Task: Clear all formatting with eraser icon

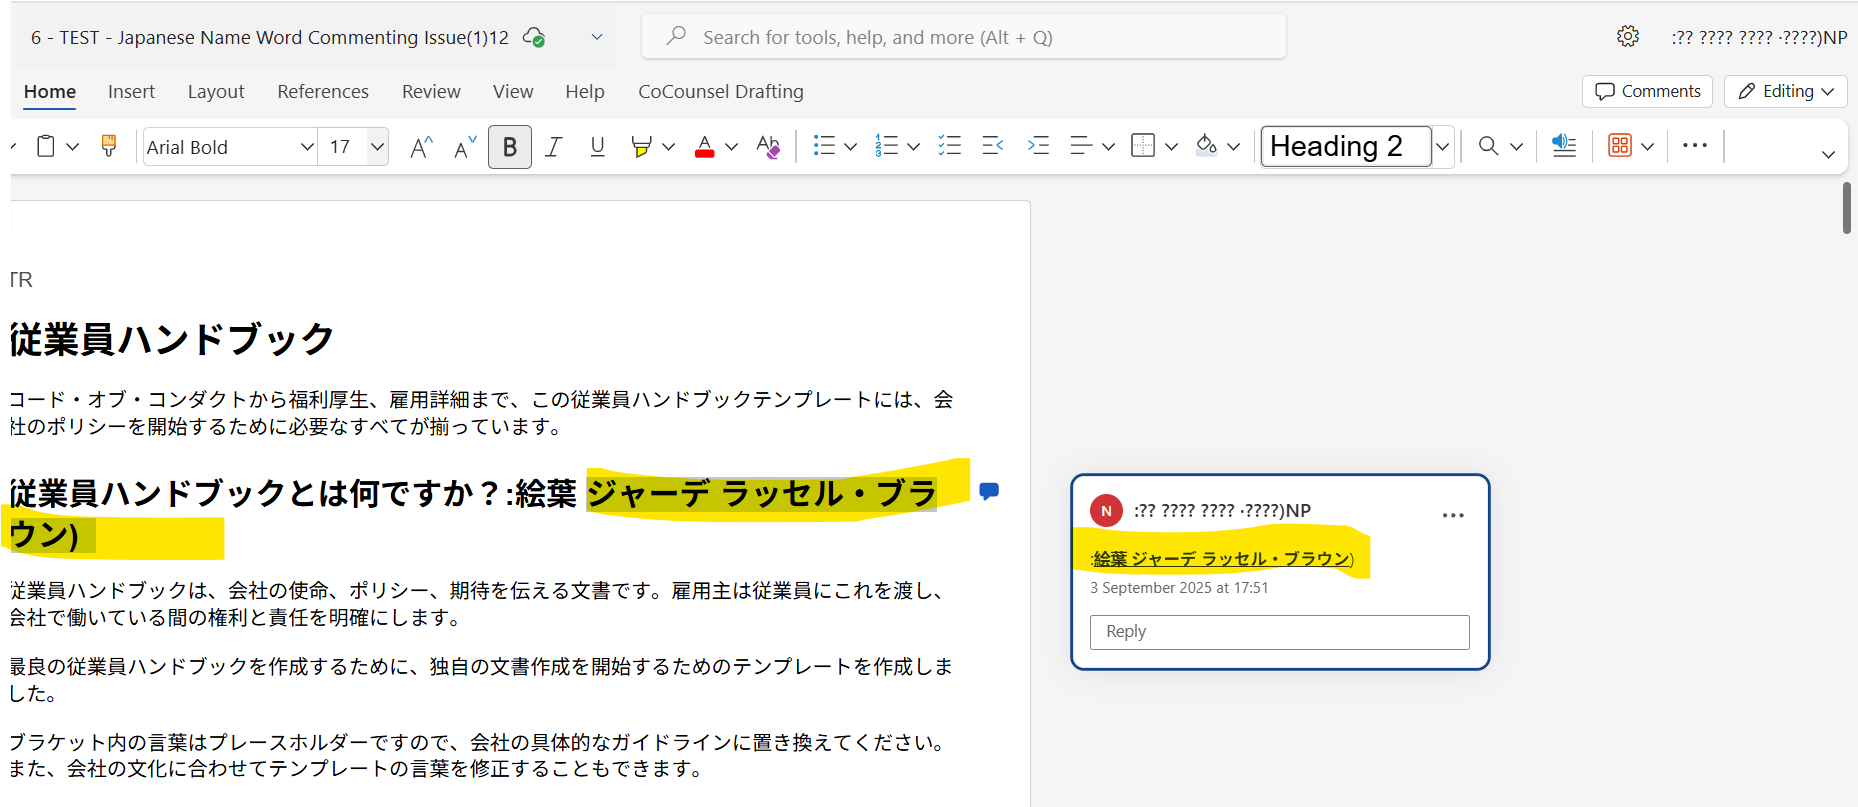Action: coord(768,147)
